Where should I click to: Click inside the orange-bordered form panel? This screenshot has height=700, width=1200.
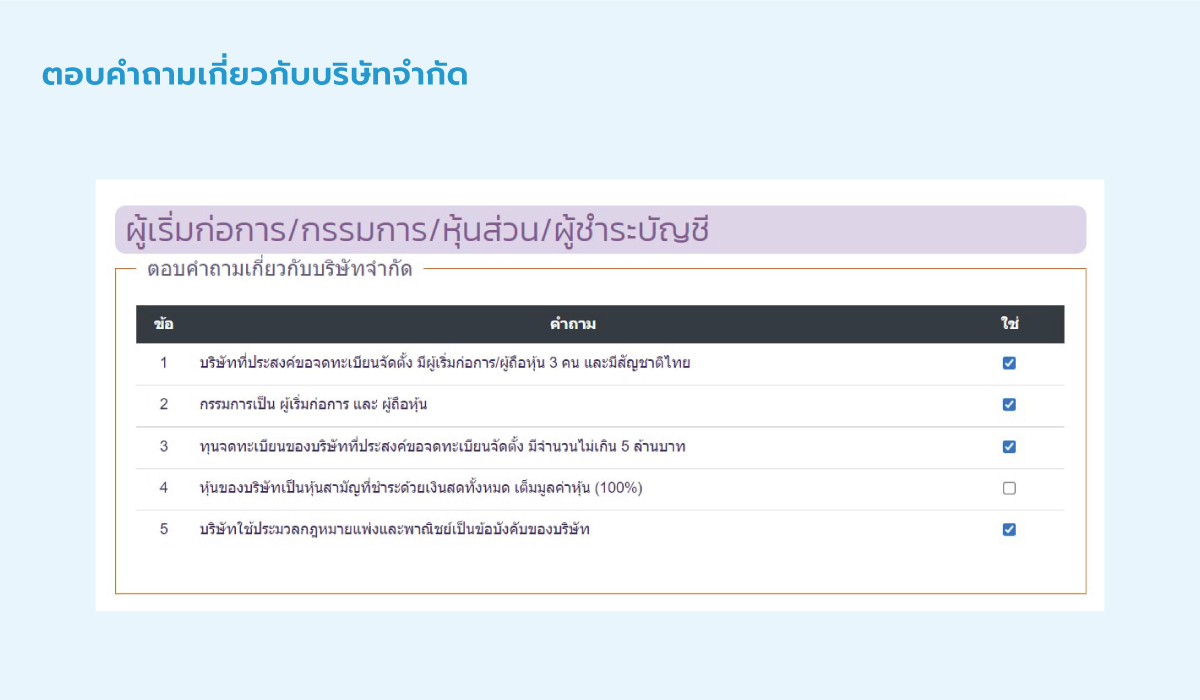[x=600, y=570]
